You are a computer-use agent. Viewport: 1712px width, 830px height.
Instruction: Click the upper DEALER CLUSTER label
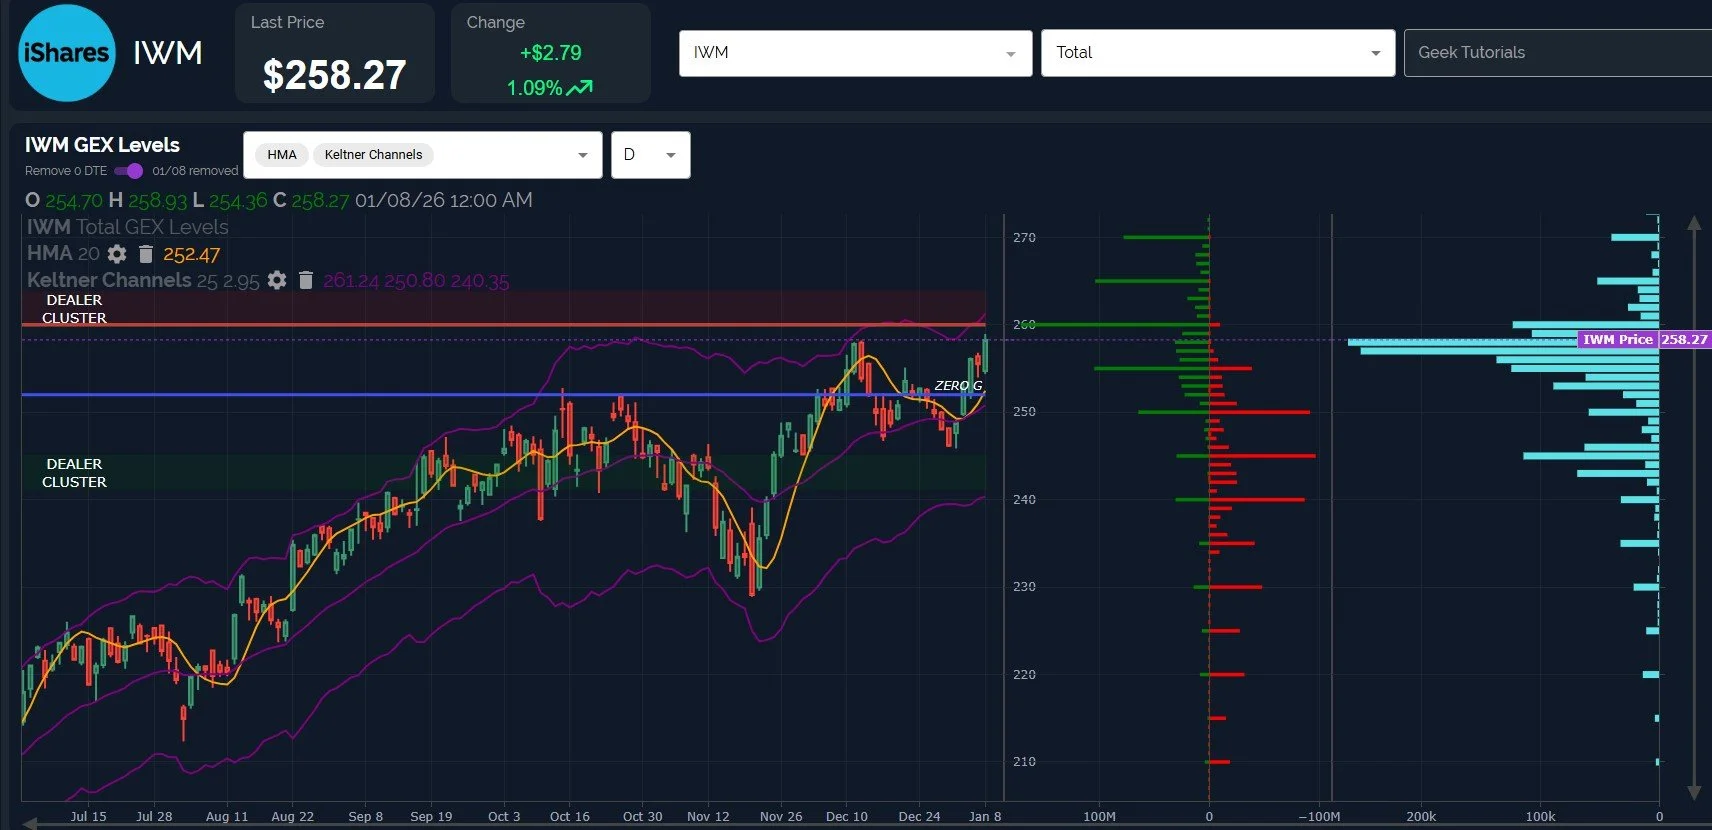pos(74,309)
